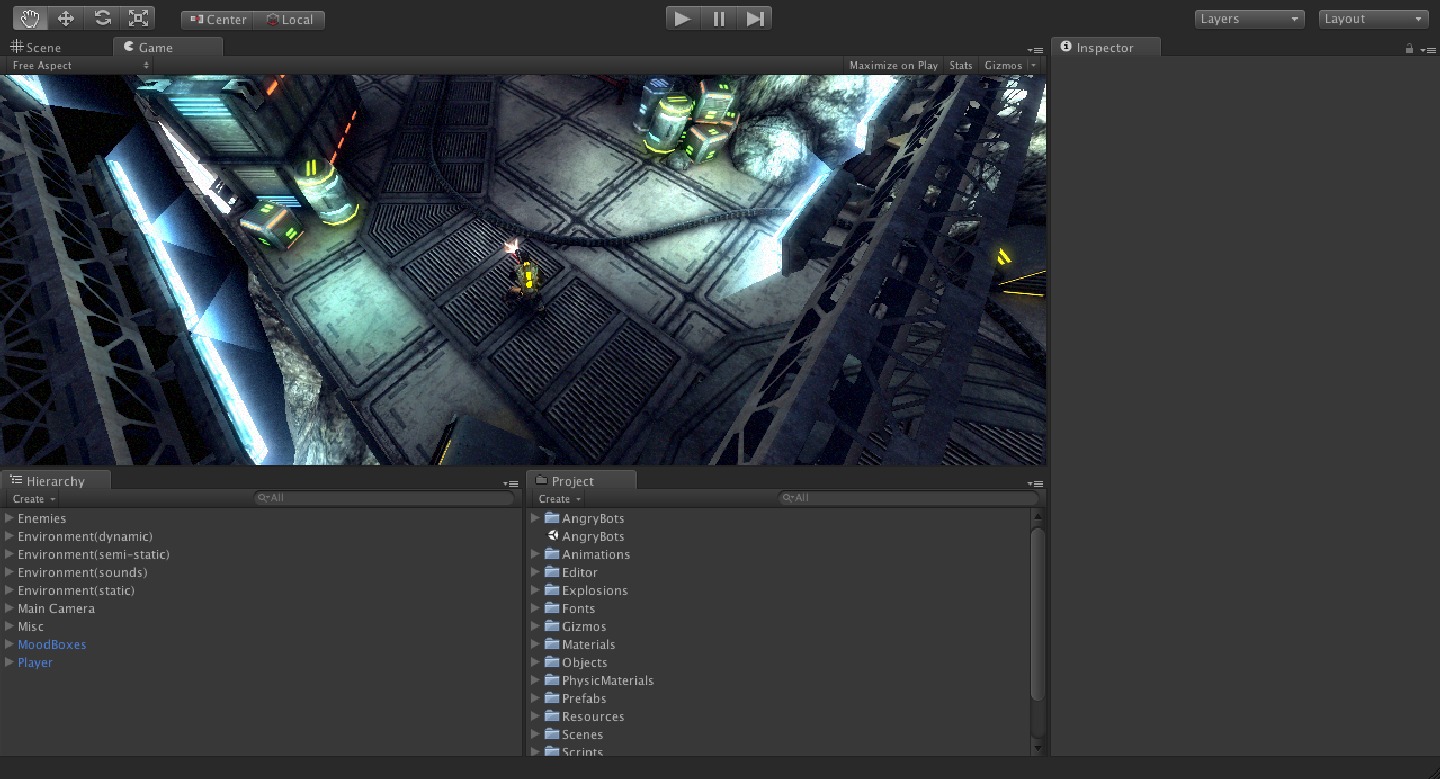Open the Project Create menu

click(559, 499)
